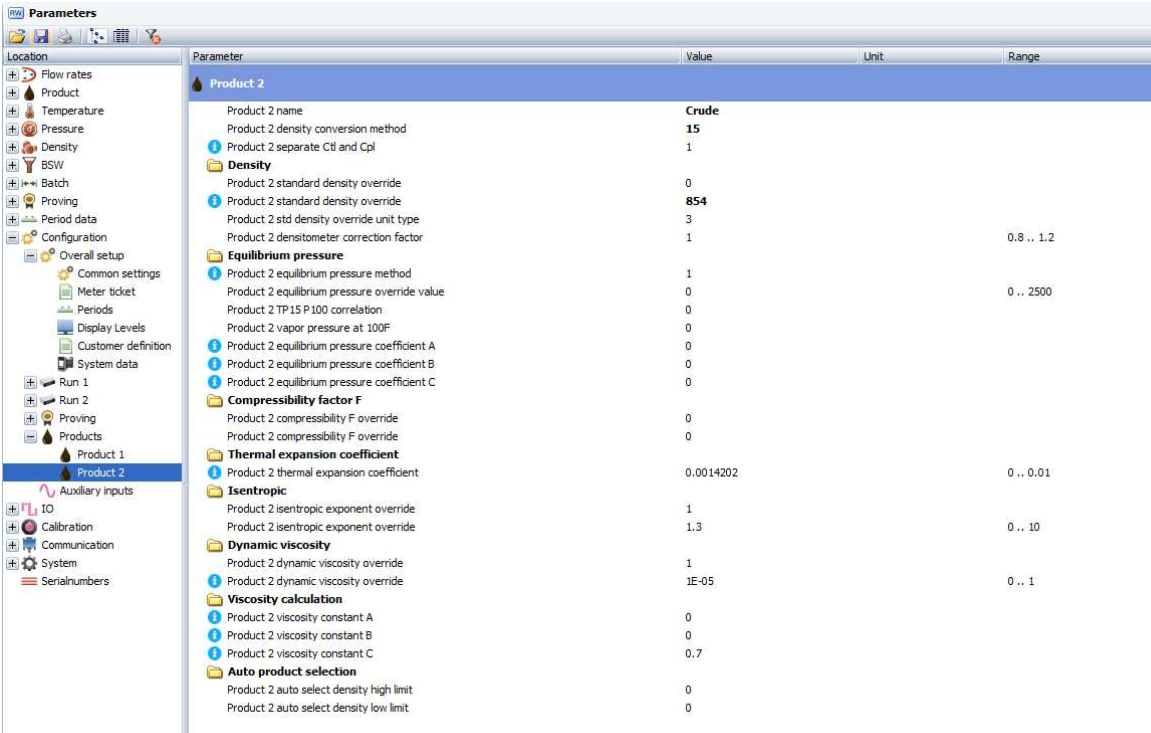The width and height of the screenshot is (1151, 733).
Task: Click the Auxiliary inputs wave icon
Action: click(48, 490)
